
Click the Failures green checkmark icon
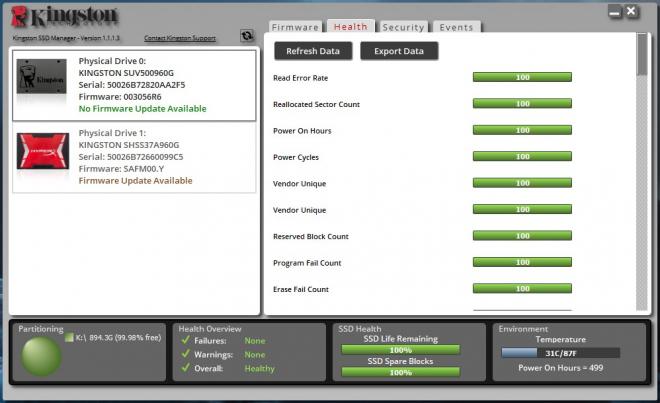185,340
